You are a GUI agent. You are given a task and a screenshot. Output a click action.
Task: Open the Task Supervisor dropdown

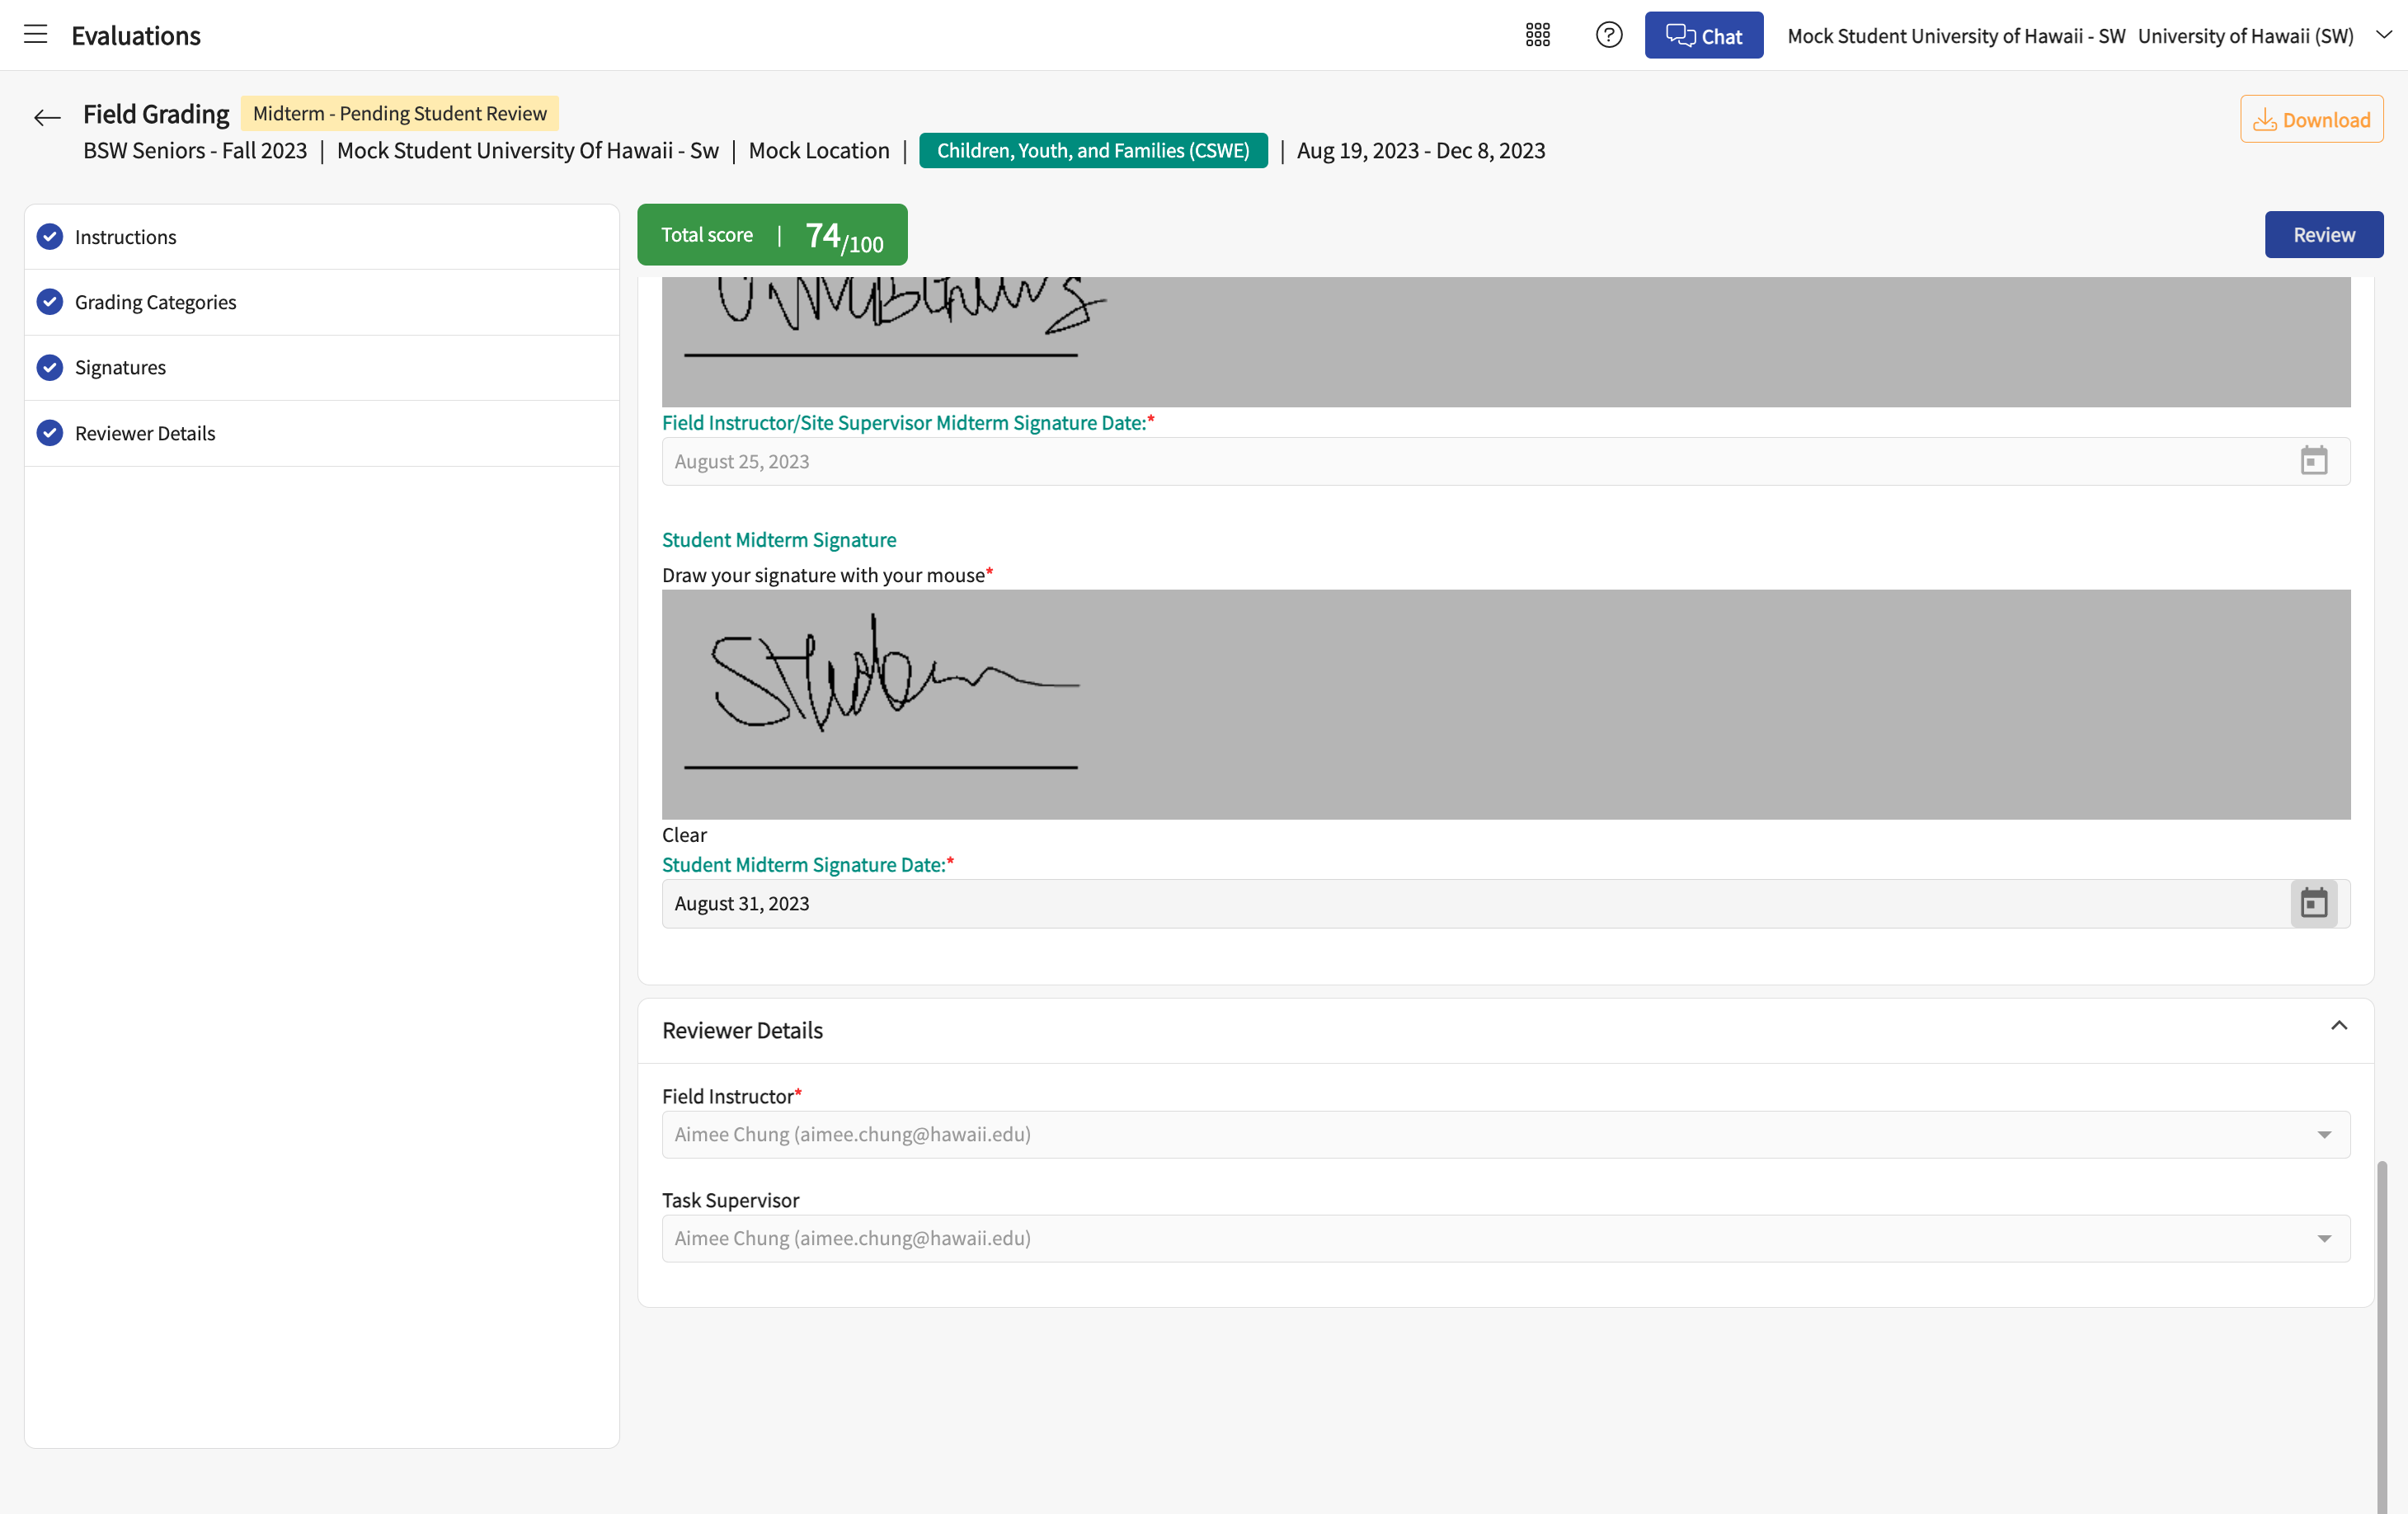tap(1505, 1238)
